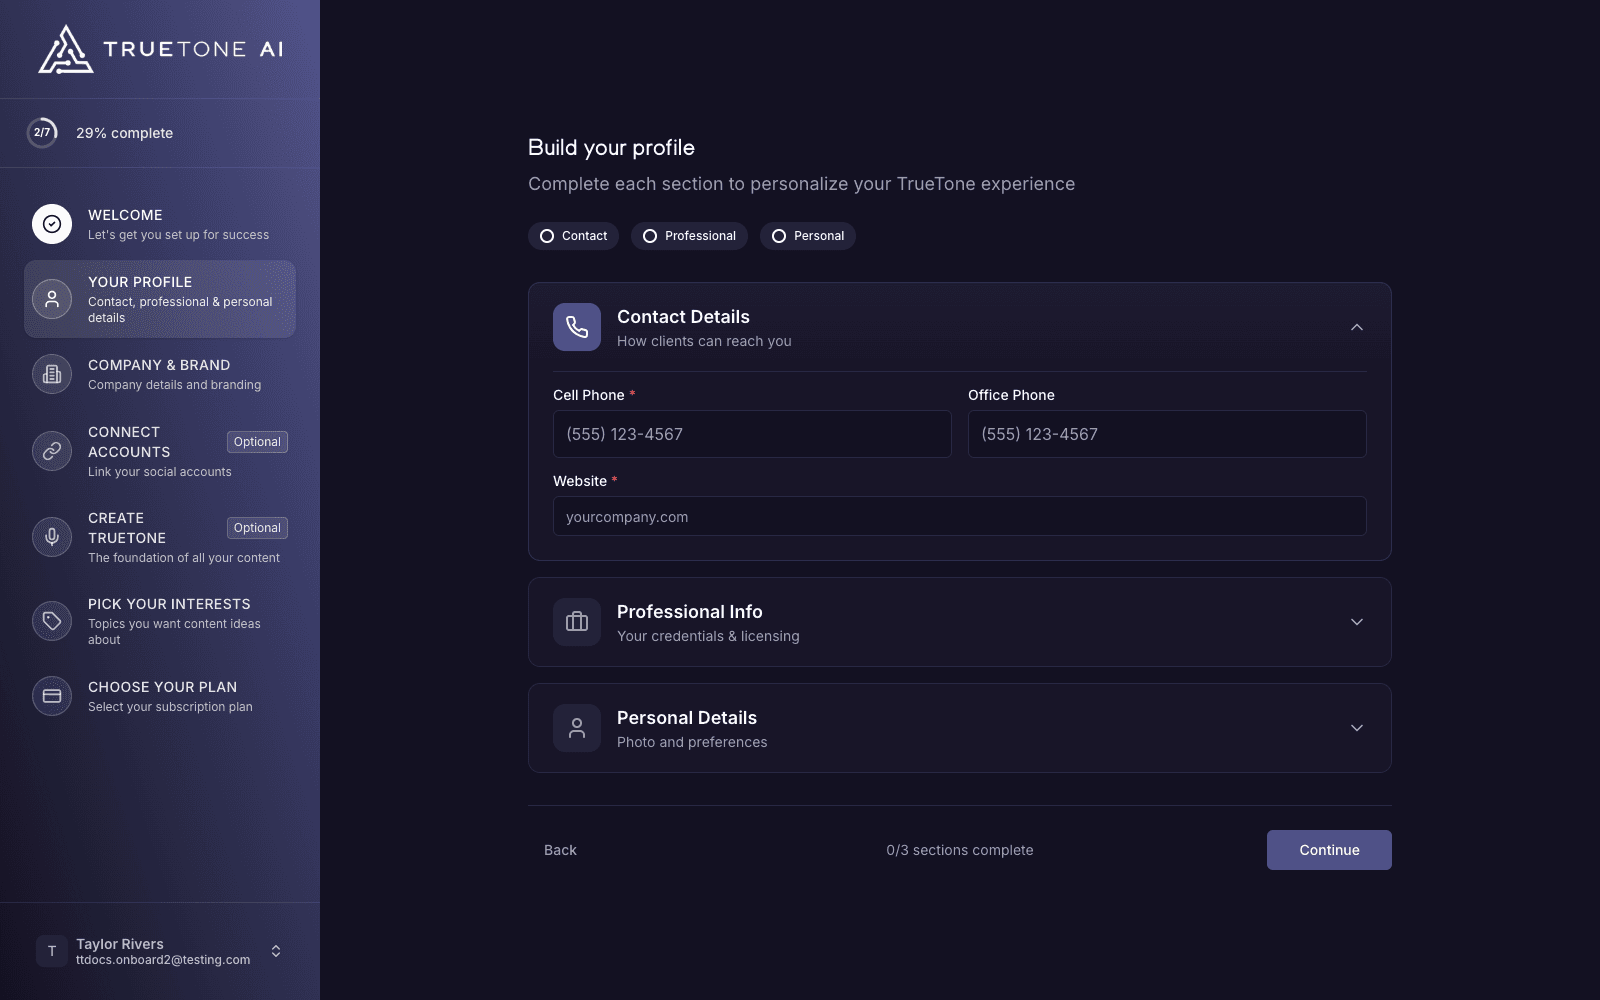
Task: Click the Contact Details phone icon
Action: tap(577, 327)
